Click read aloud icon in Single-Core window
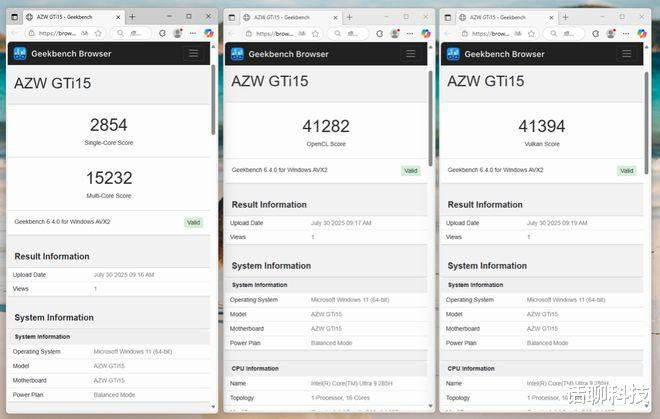Viewport: 660px width, 419px height. [x=85, y=33]
